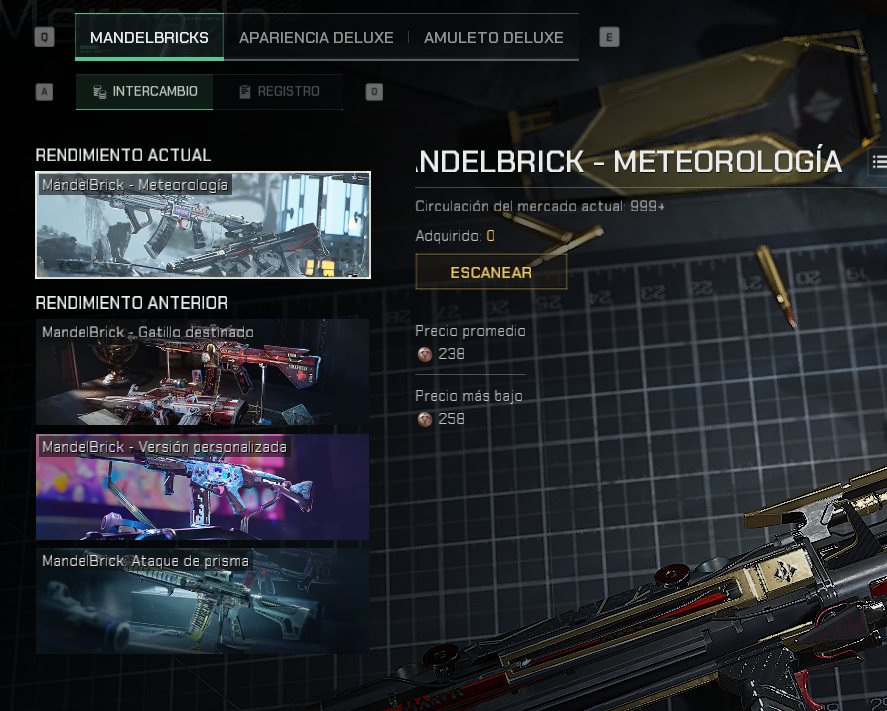Image resolution: width=887 pixels, height=711 pixels.
Task: Open the list icon beside Meteorología title
Action: pos(879,162)
